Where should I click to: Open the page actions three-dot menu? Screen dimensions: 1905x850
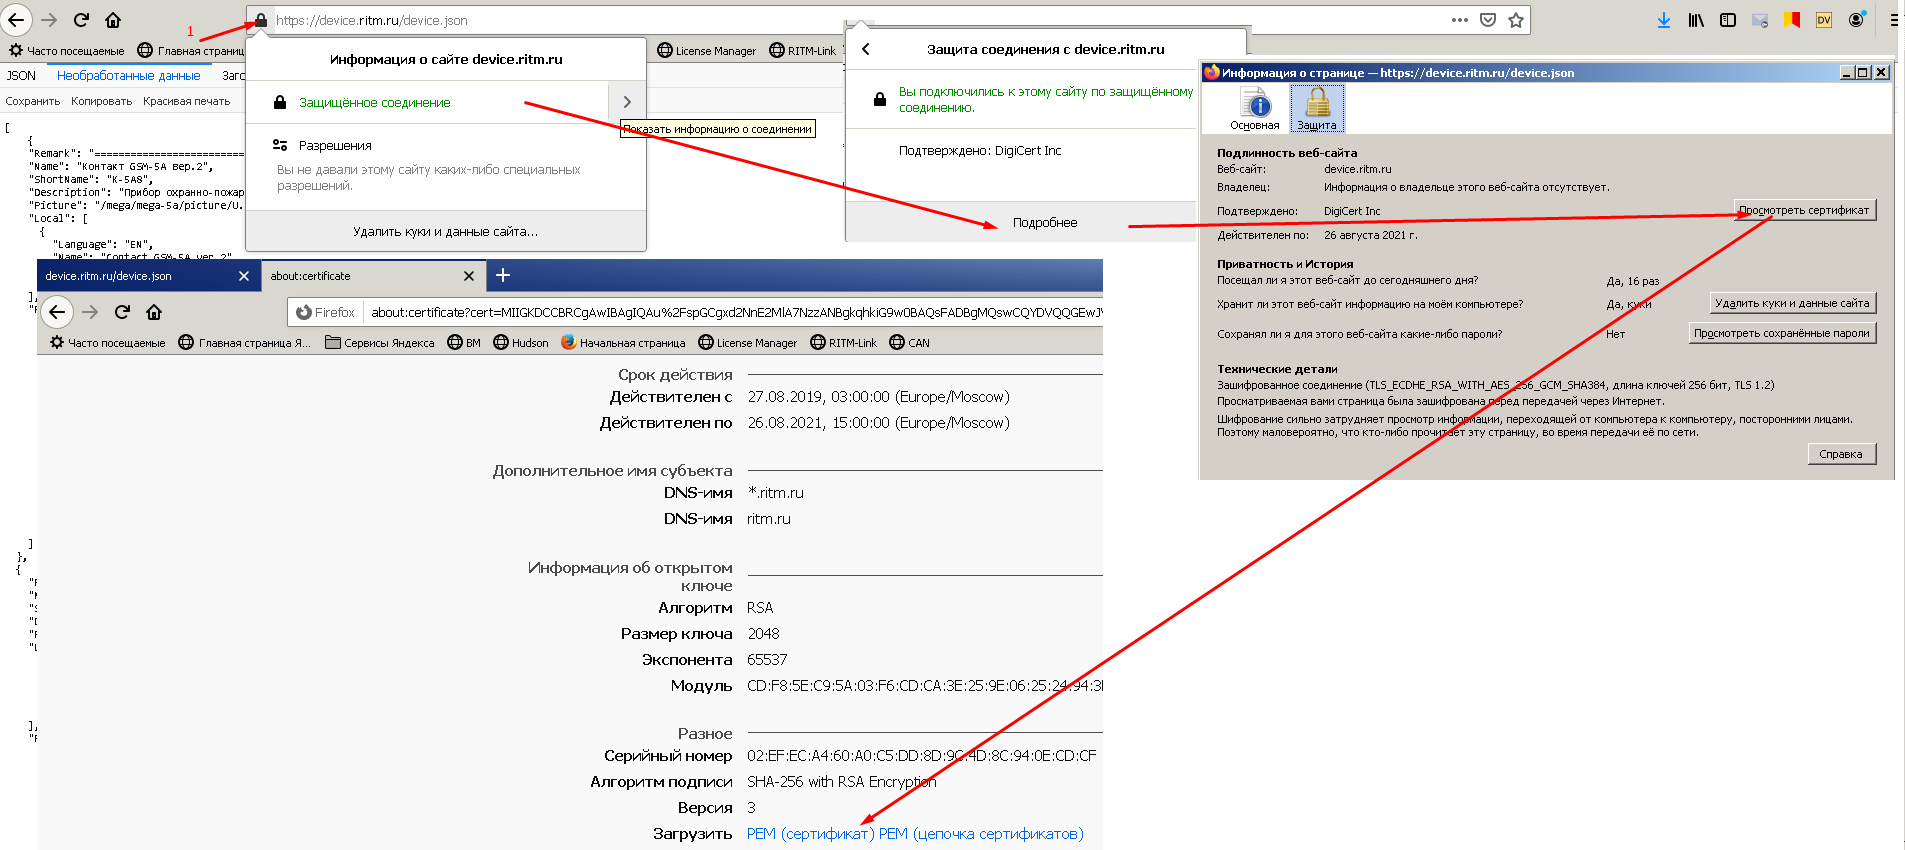click(x=1460, y=20)
